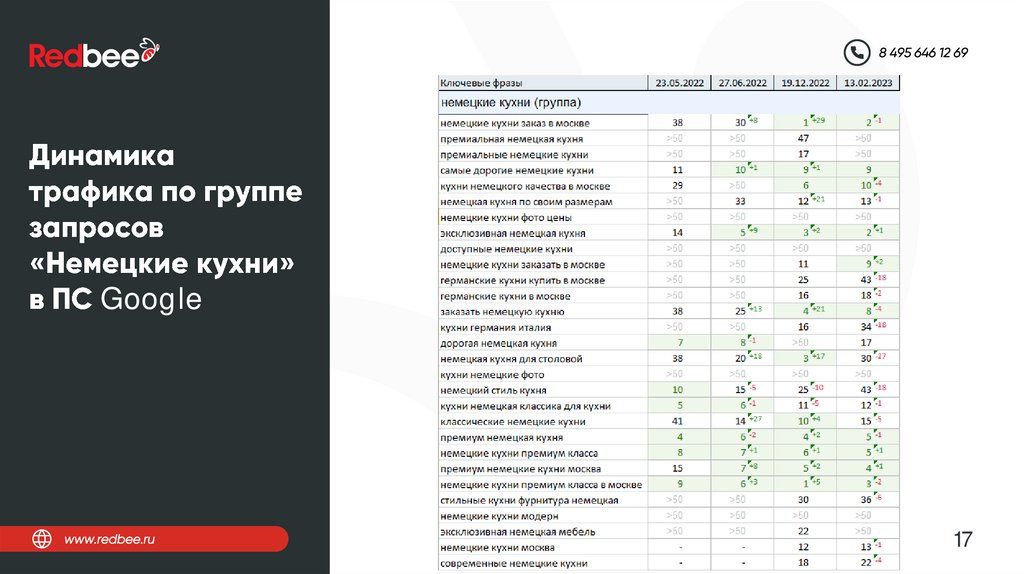The width and height of the screenshot is (1024, 574).
Task: Click value 47 in 'премиальная немецкая кухня' row
Action: point(803,138)
